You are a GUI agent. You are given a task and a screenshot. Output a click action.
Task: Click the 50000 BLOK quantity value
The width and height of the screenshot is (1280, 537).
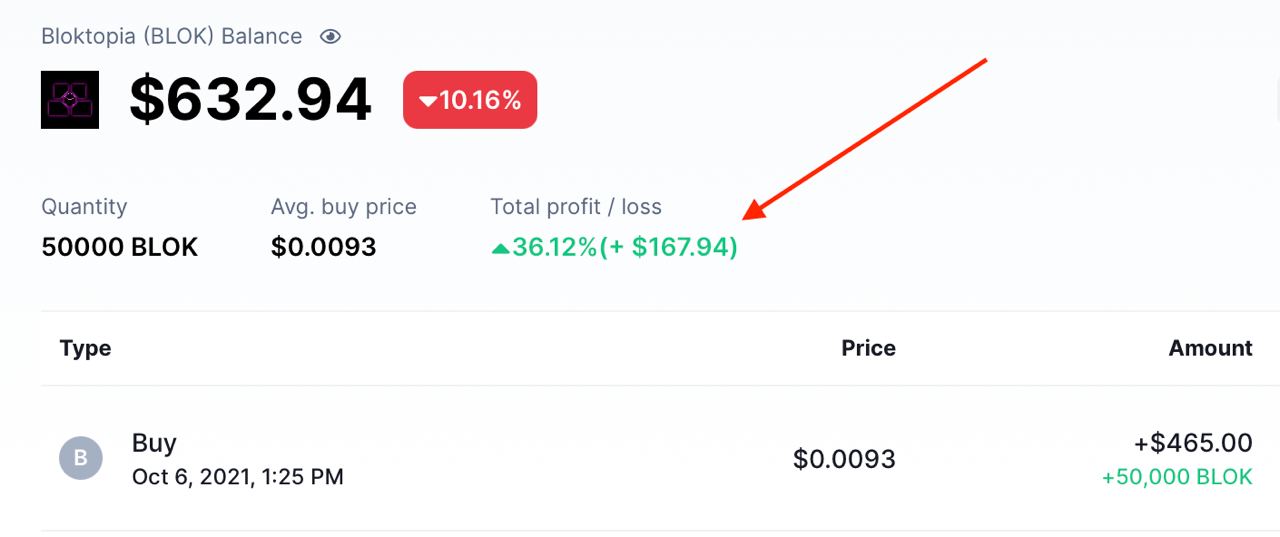pyautogui.click(x=120, y=247)
